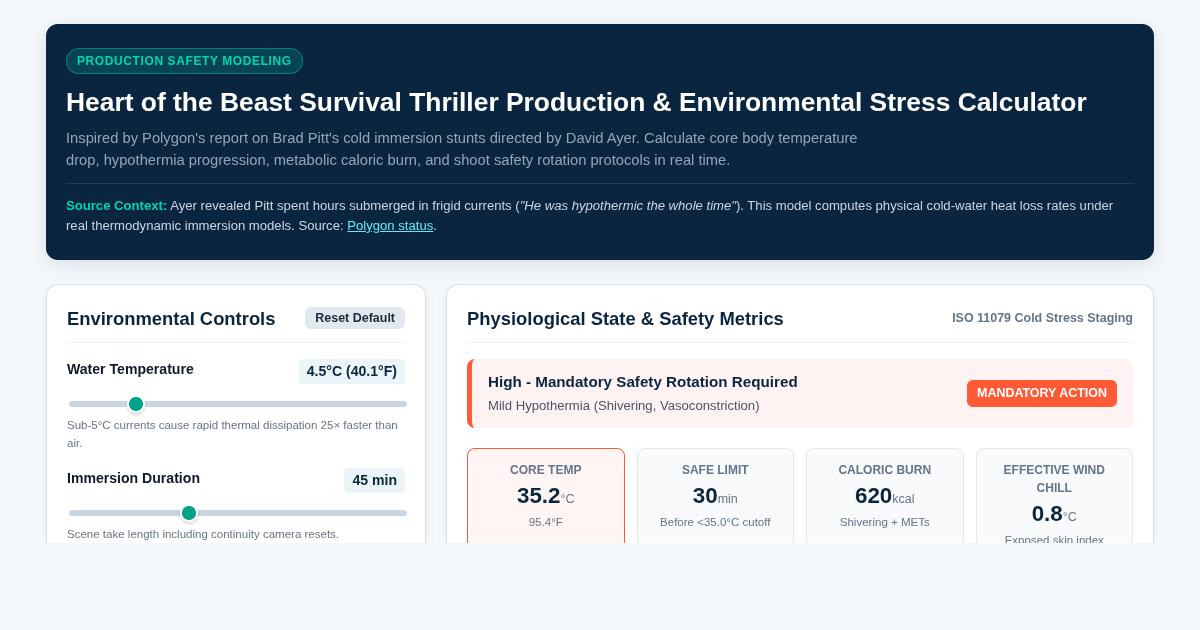Screen dimensions: 1200x630
Task: Adjust the Immersion Duration slider handle
Action: pos(189,513)
